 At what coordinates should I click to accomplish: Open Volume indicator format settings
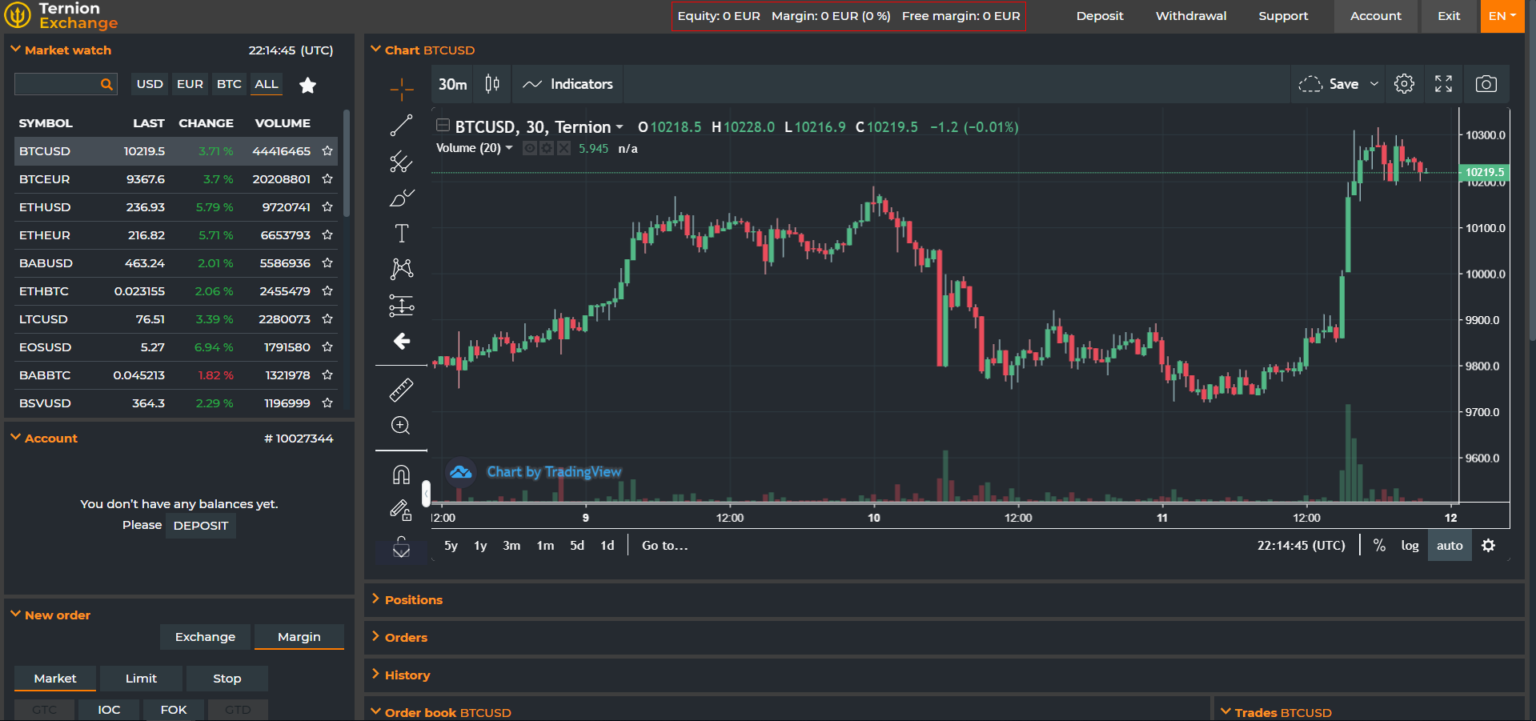(x=547, y=148)
